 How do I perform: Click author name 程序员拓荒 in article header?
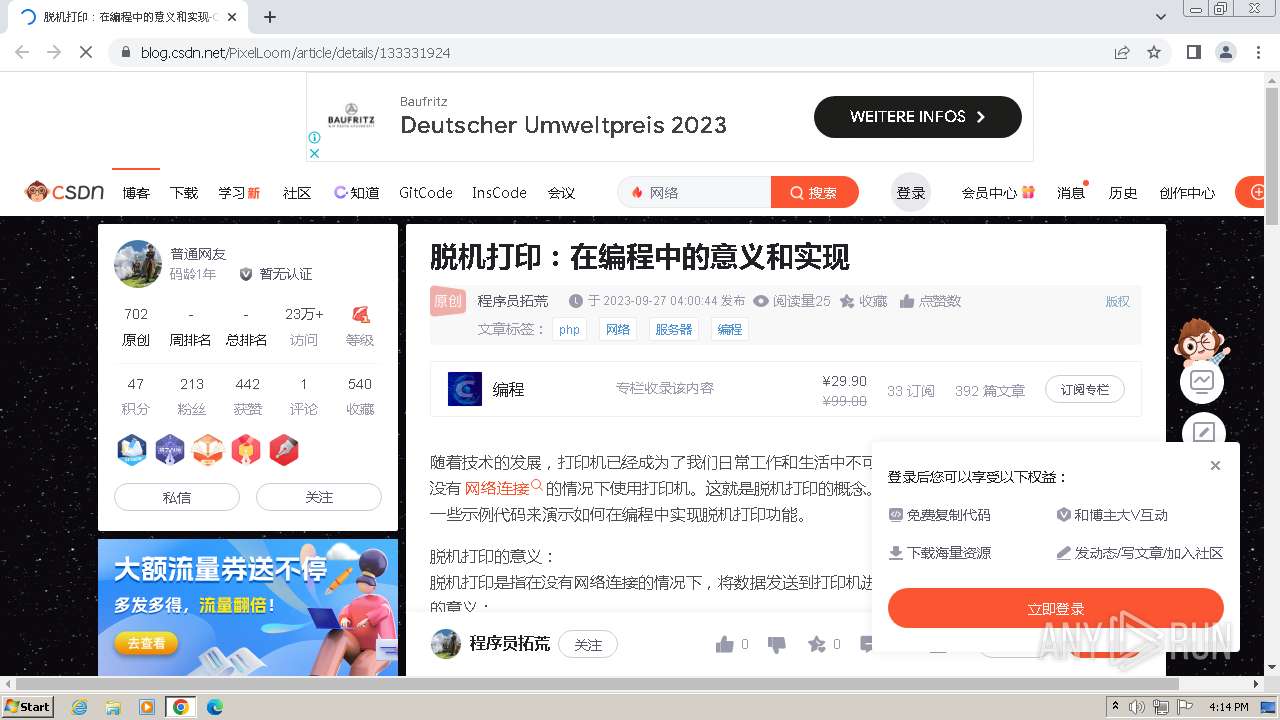coord(513,301)
